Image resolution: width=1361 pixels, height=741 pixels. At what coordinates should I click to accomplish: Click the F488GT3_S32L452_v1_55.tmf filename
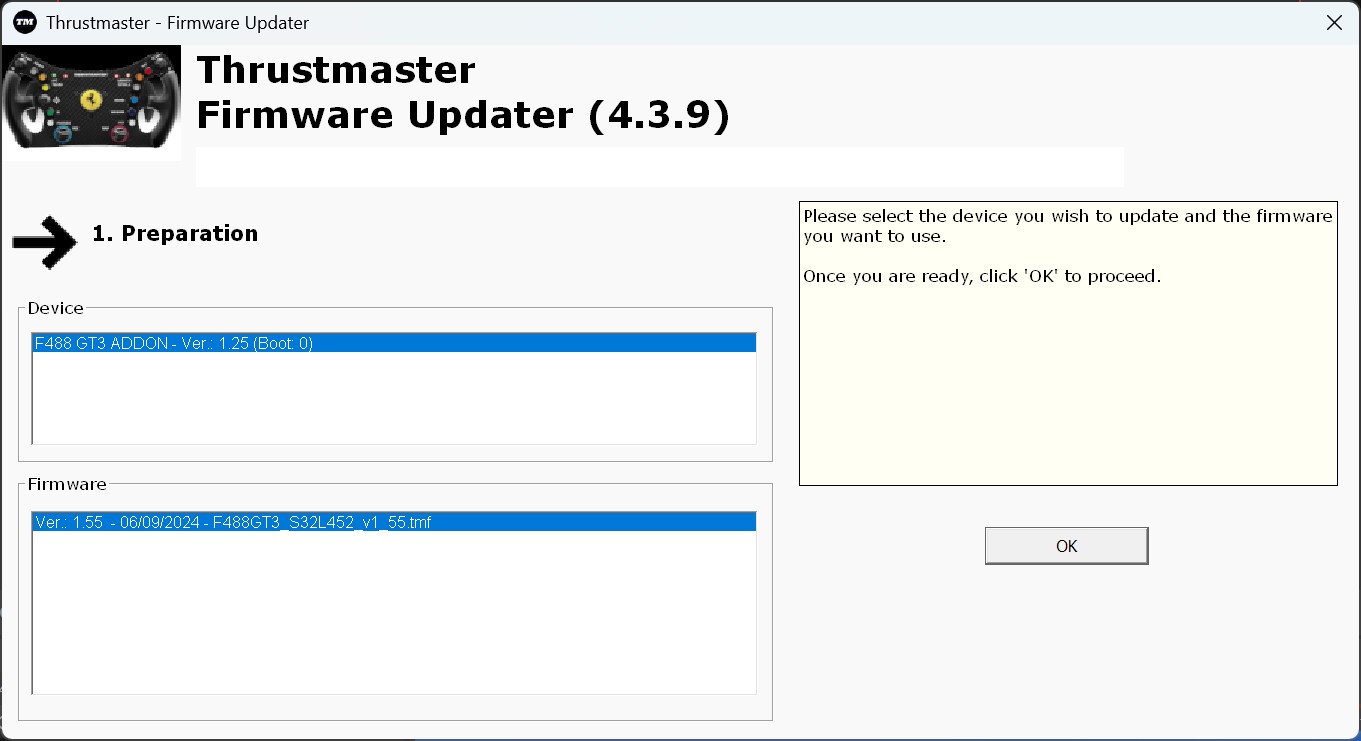click(318, 522)
